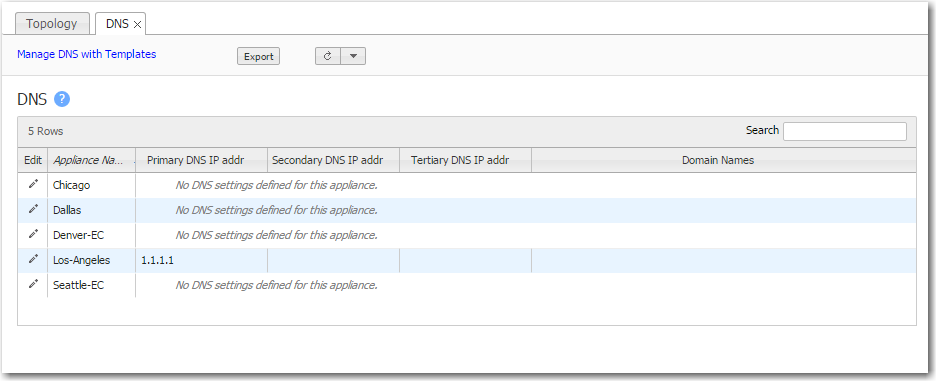This screenshot has width=936, height=381.
Task: Click Seattle-EC's No DNS settings defined message
Action: [276, 285]
